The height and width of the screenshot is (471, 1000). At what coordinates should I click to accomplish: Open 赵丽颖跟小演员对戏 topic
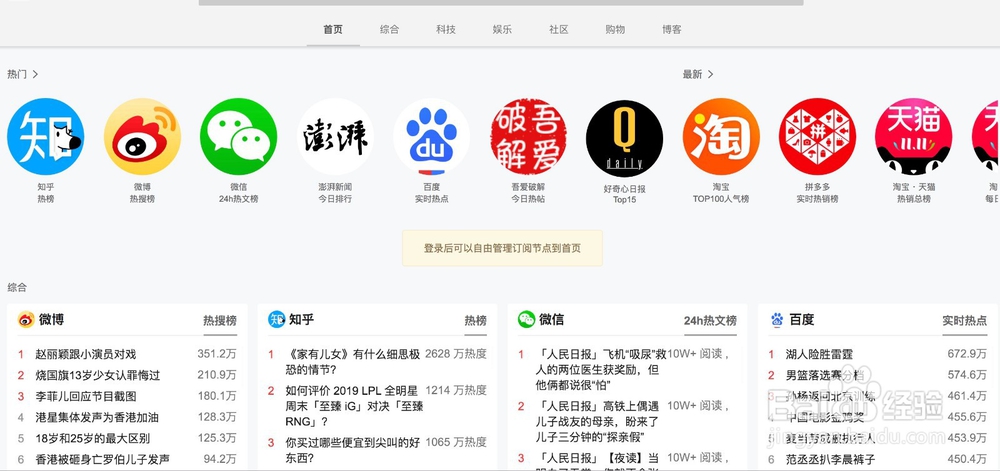[x=85, y=354]
